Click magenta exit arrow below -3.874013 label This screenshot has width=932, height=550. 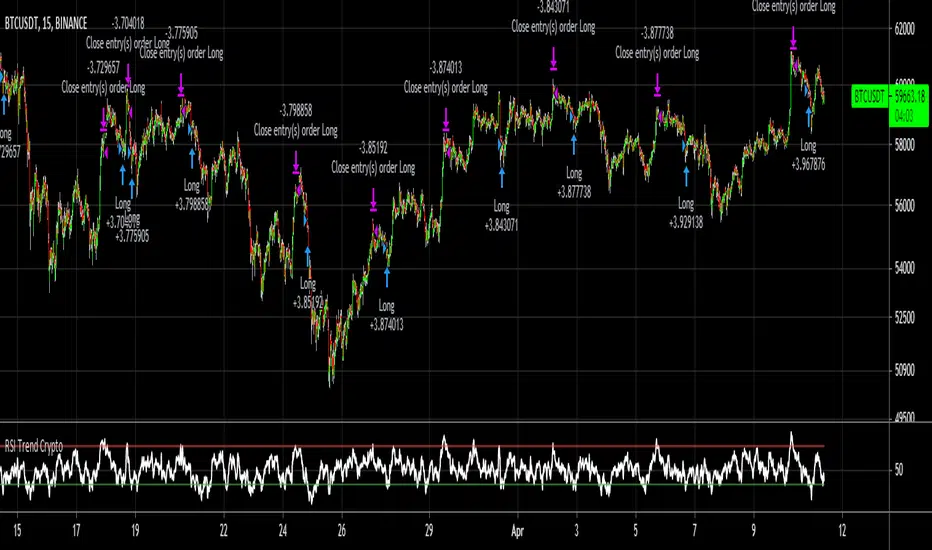(x=446, y=120)
